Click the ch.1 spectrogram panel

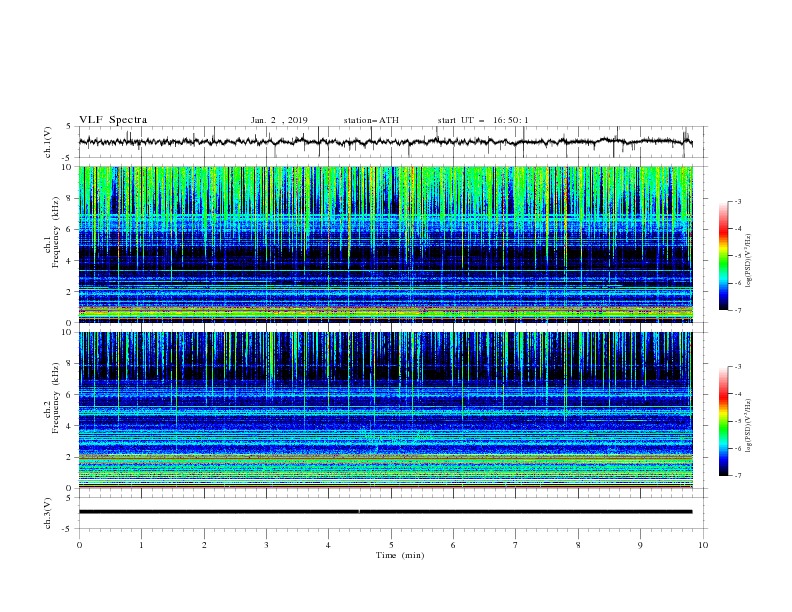pyautogui.click(x=386, y=244)
